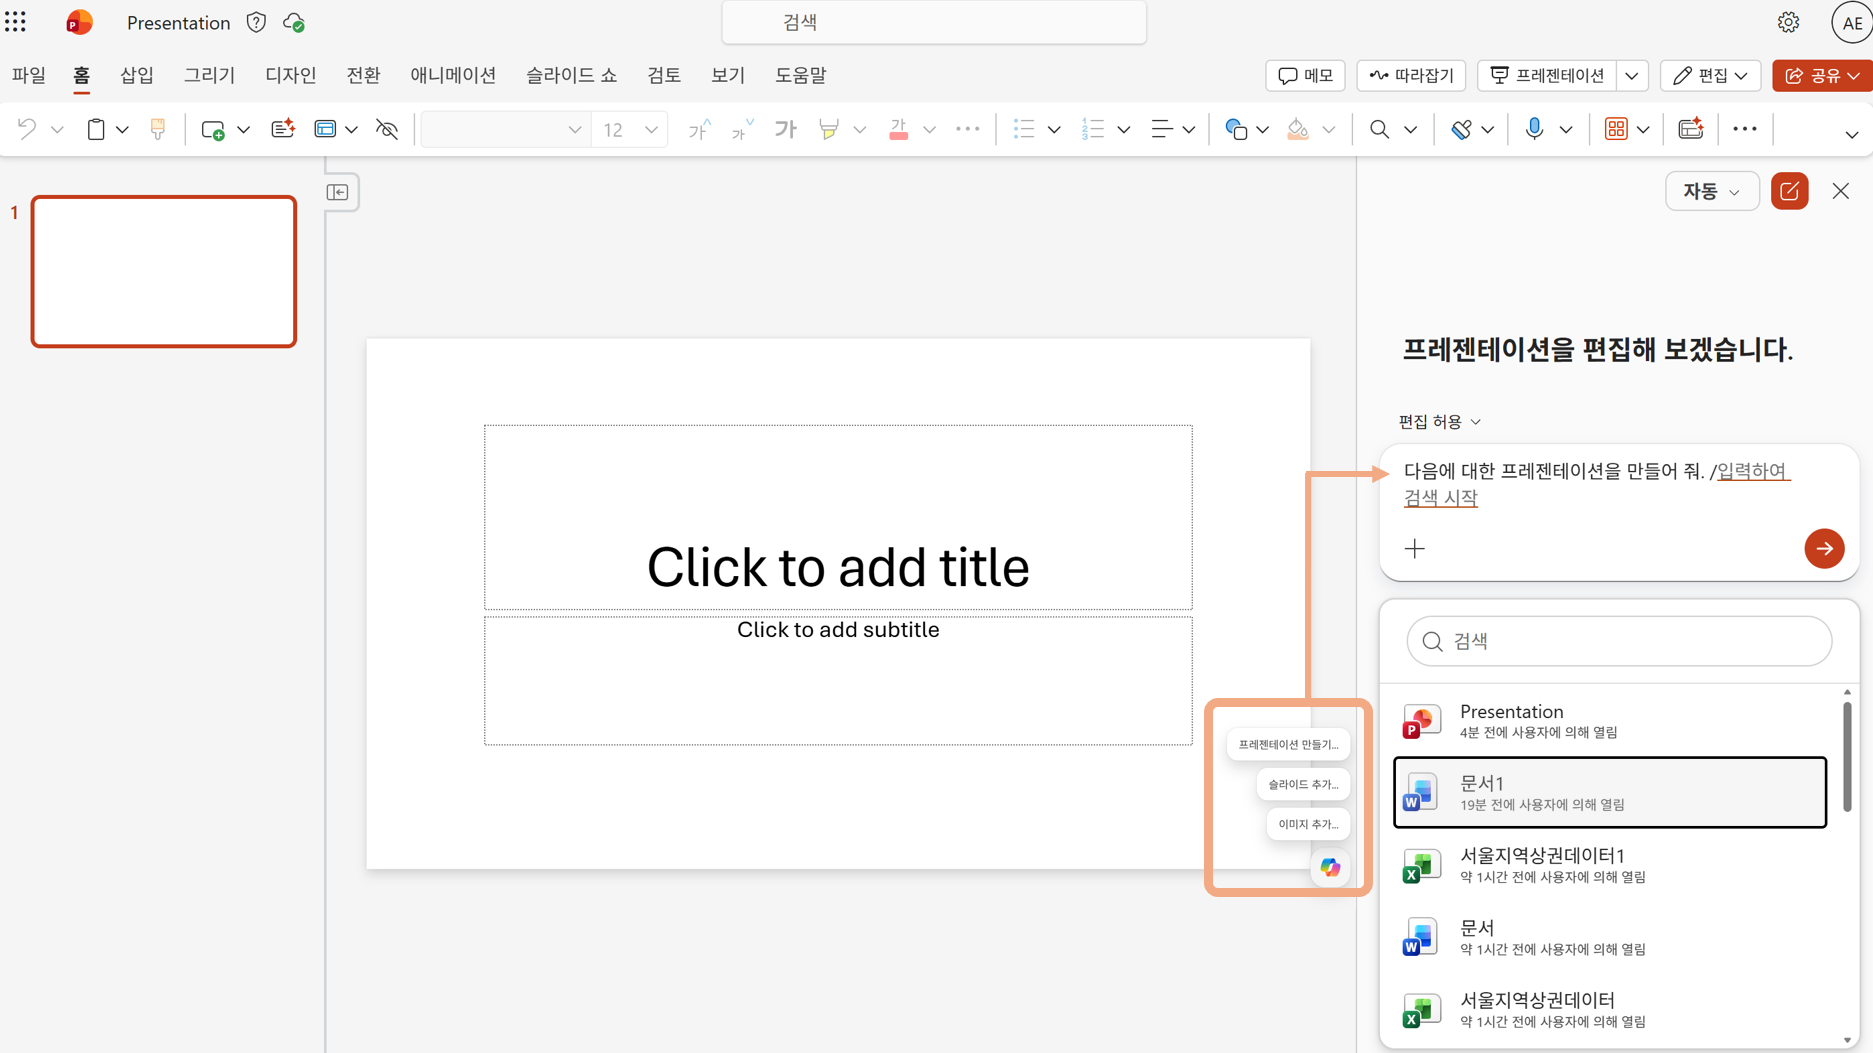
Task: Open the 편집 mode dropdown
Action: [x=1710, y=76]
